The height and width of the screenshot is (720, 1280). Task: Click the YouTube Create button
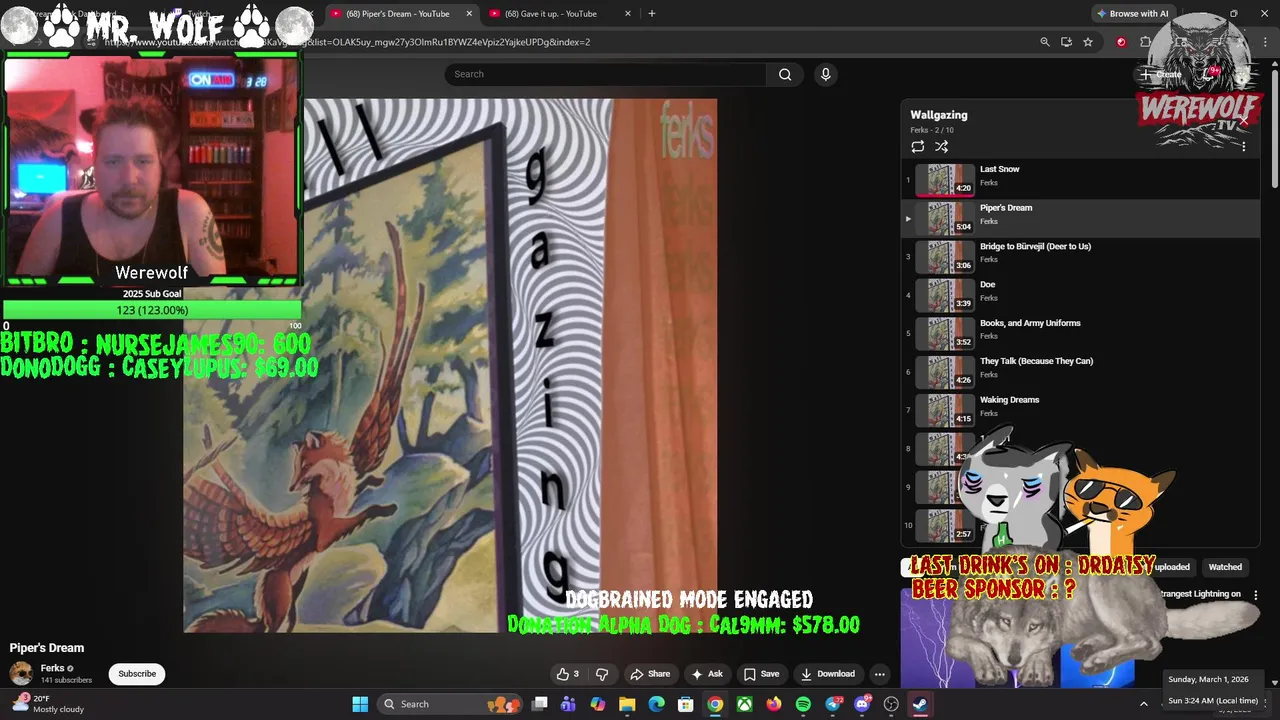pyautogui.click(x=1161, y=74)
